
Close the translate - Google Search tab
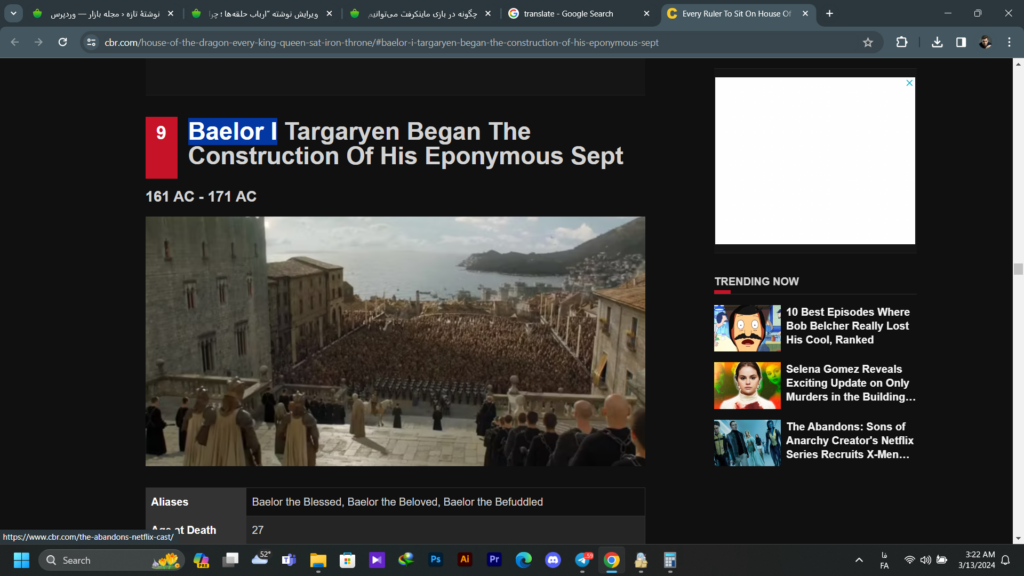coord(647,14)
